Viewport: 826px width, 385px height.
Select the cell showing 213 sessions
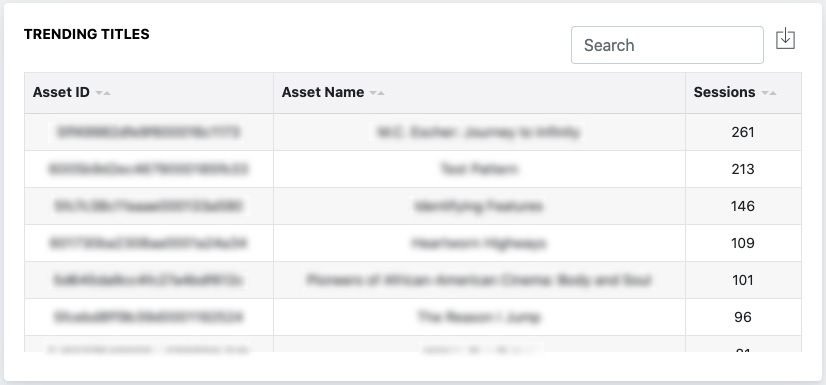tap(743, 169)
